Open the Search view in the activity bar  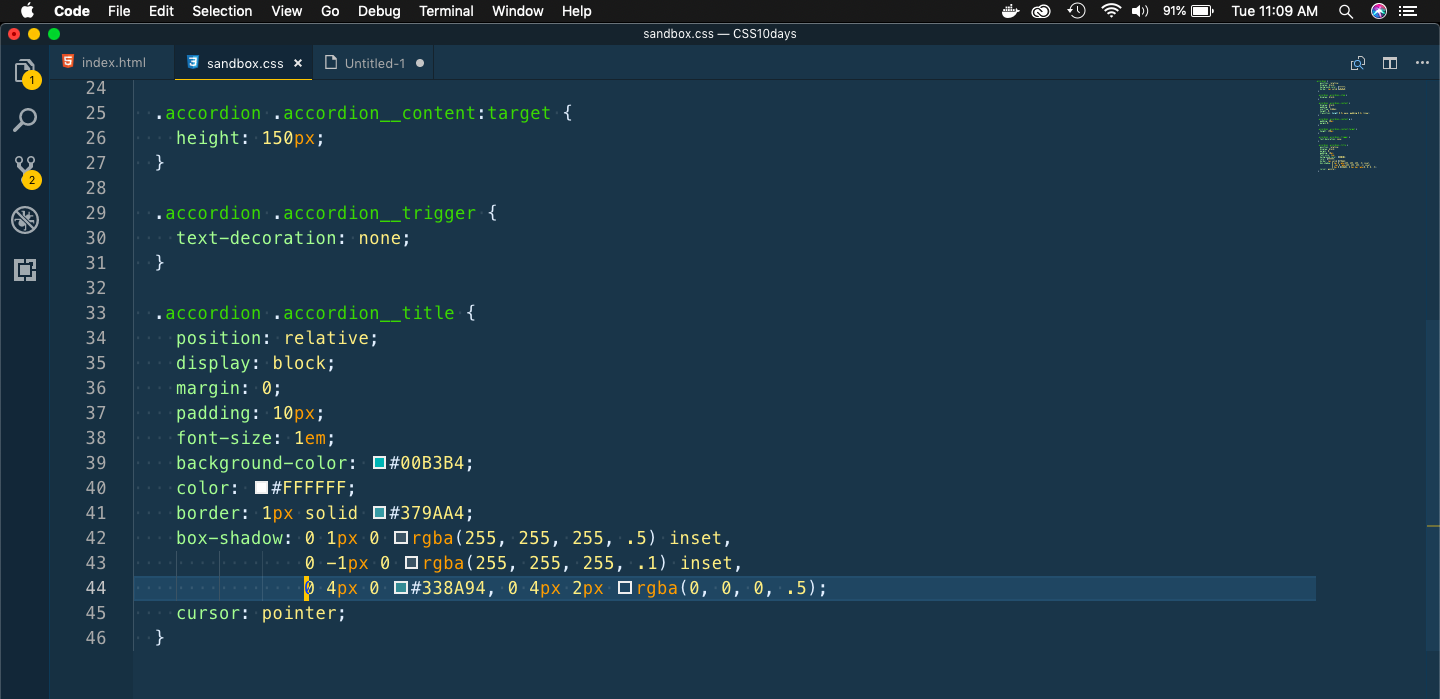coord(25,120)
